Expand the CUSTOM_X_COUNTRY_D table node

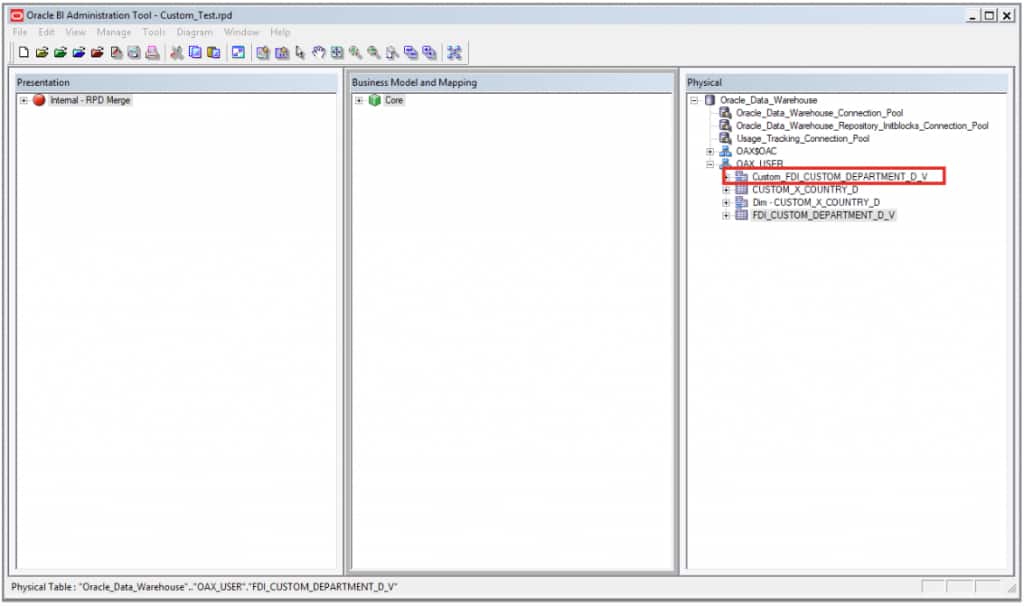click(x=726, y=189)
